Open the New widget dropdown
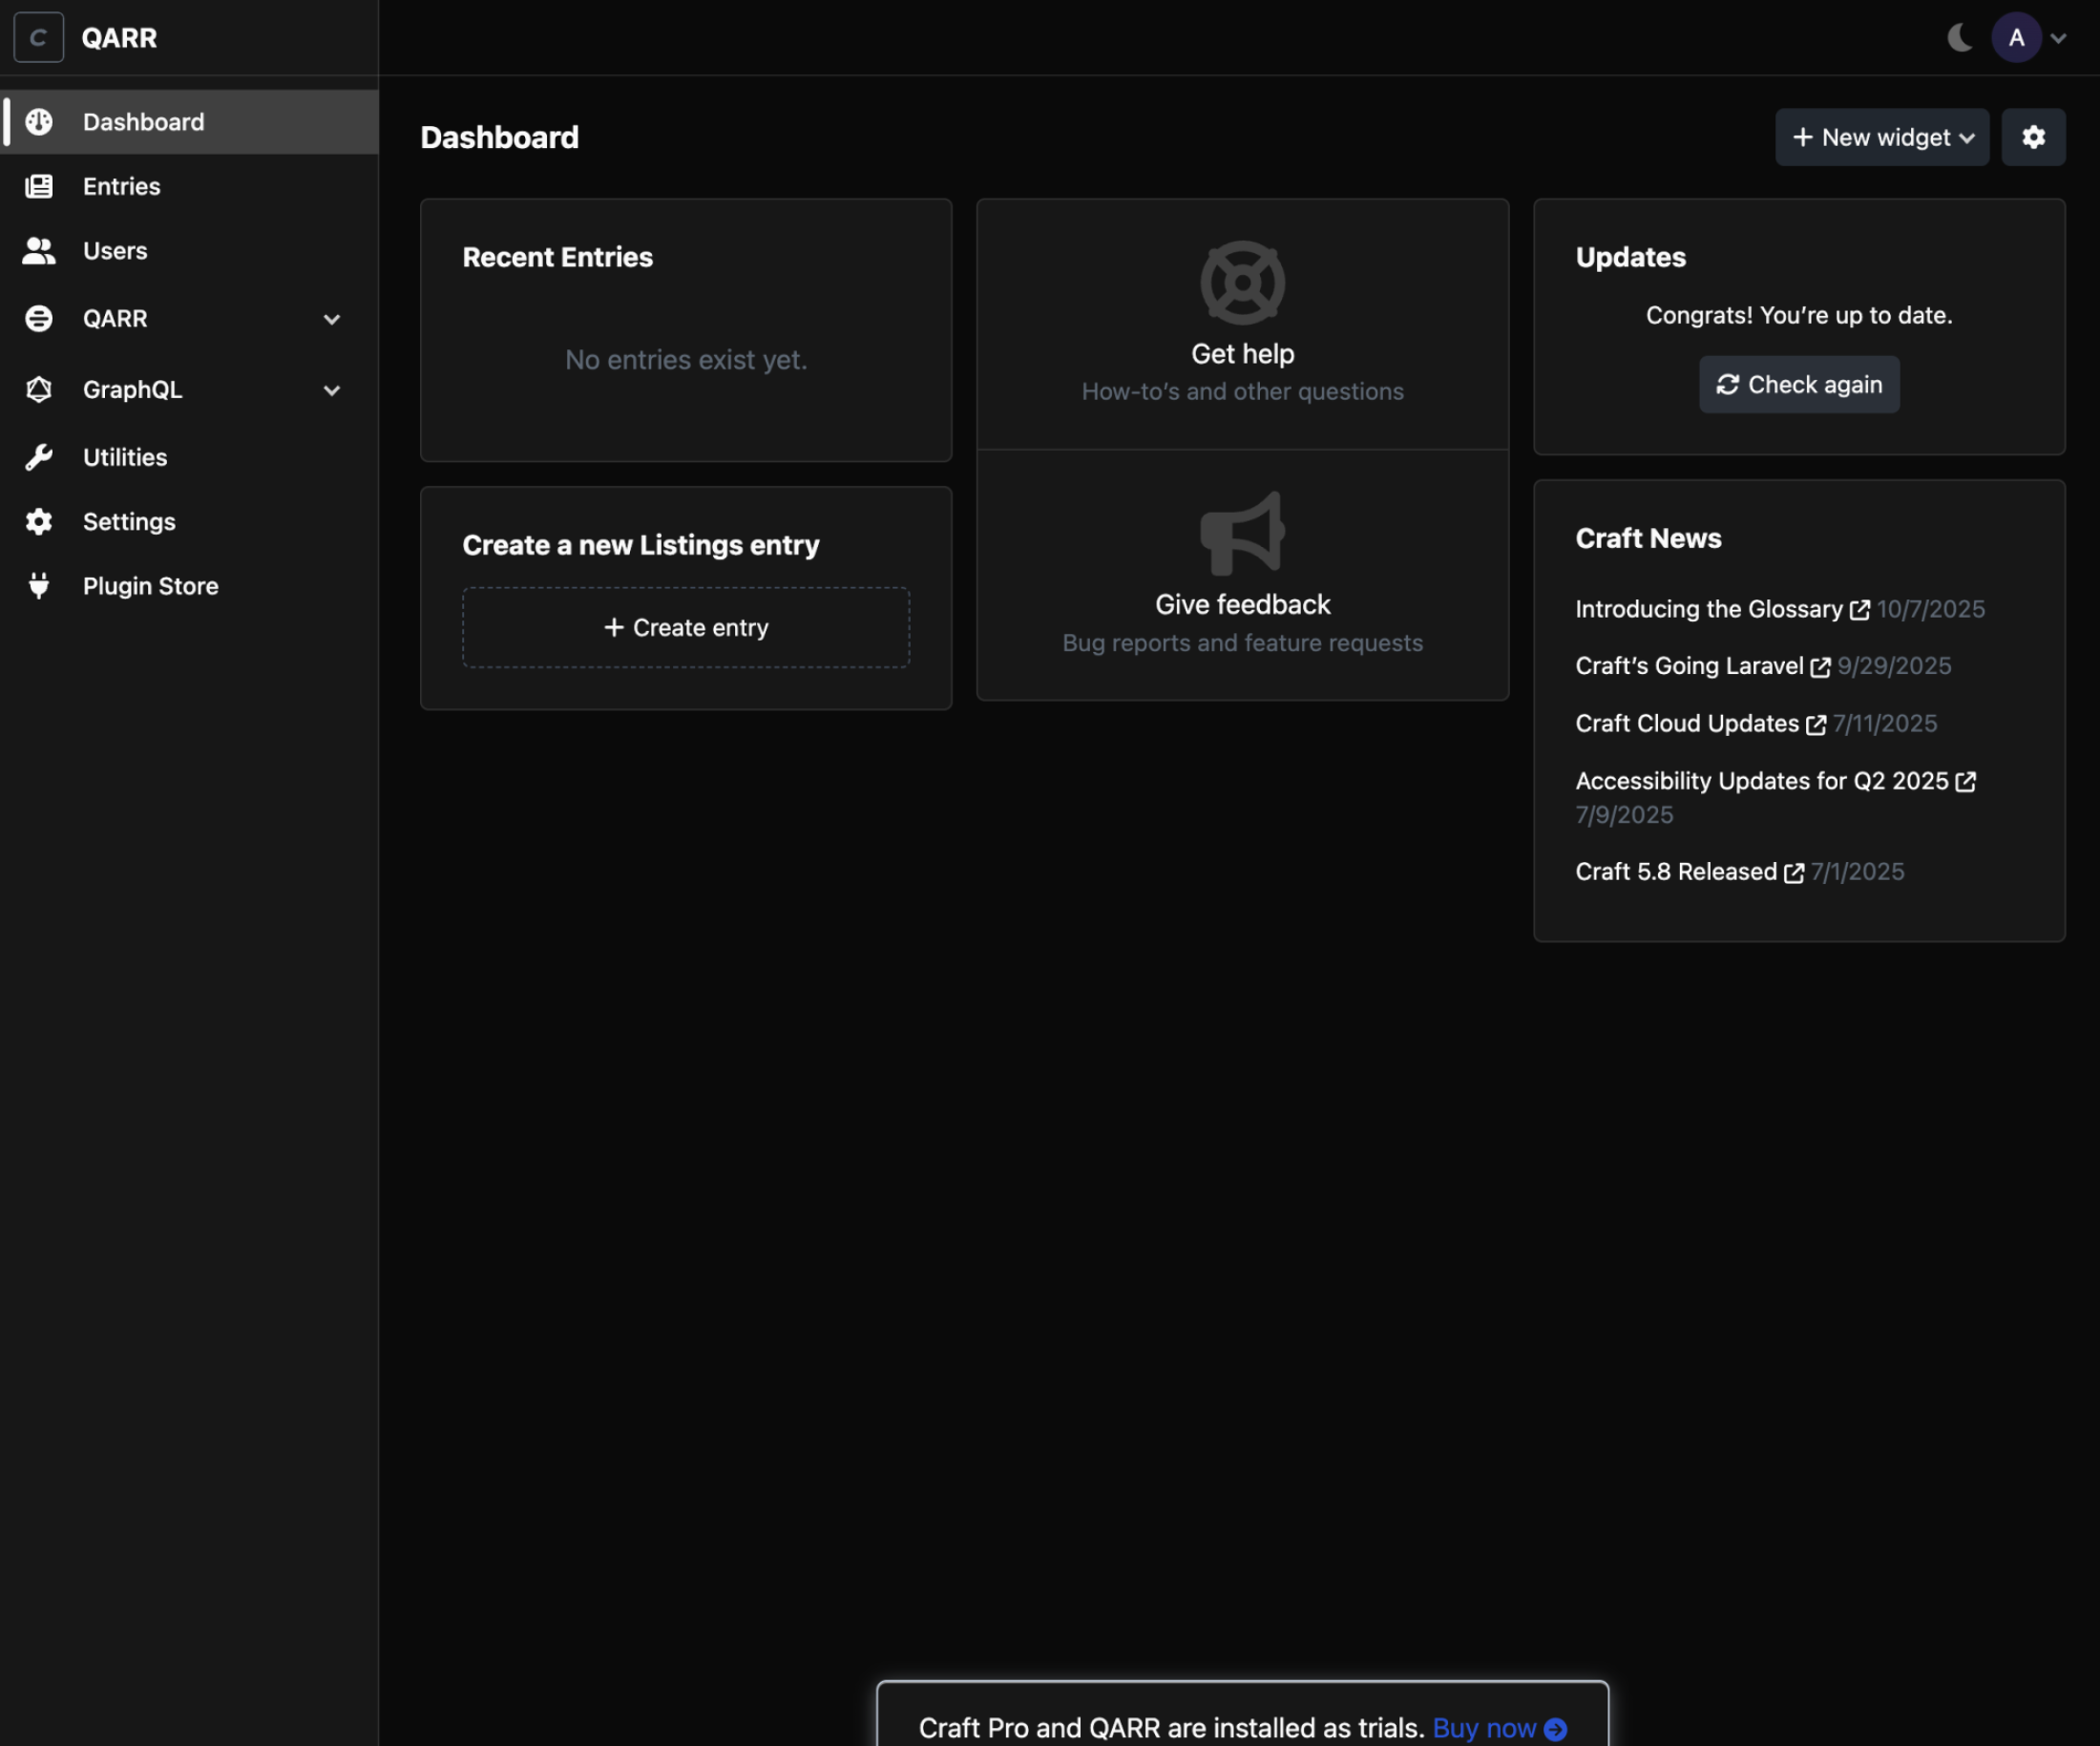The image size is (2100, 1746). [1881, 137]
